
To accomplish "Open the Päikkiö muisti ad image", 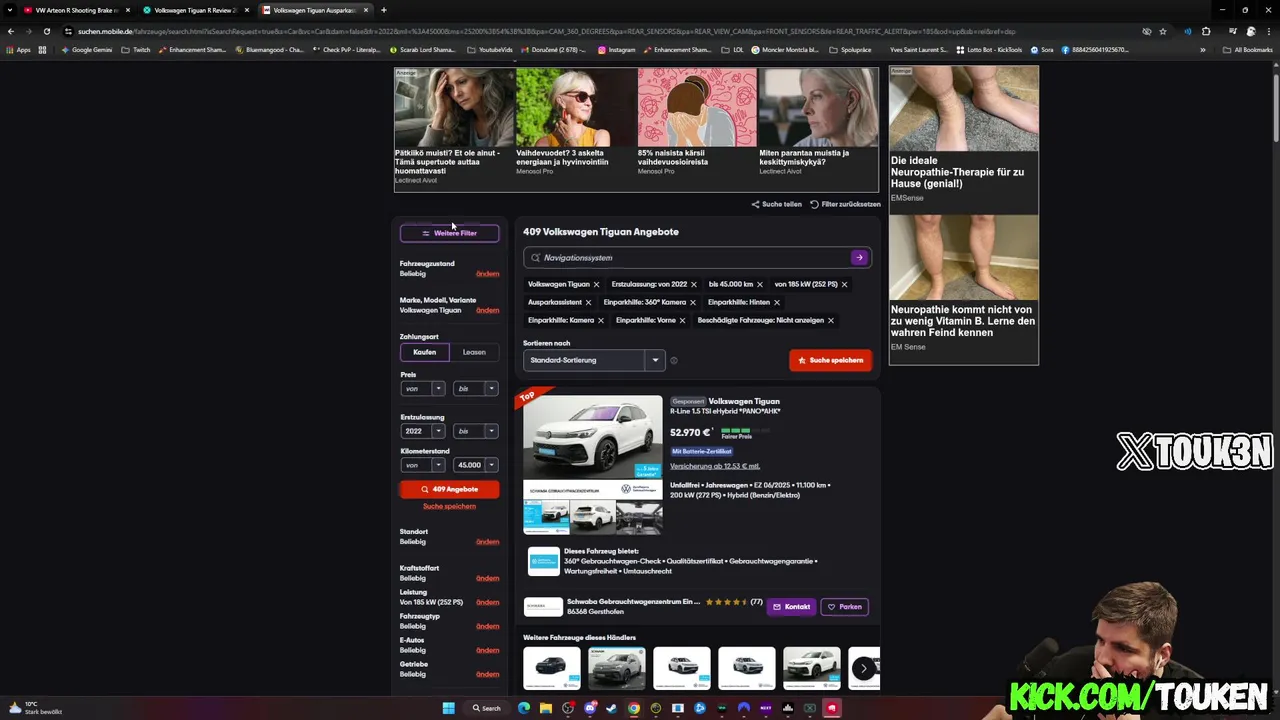I will 454,107.
